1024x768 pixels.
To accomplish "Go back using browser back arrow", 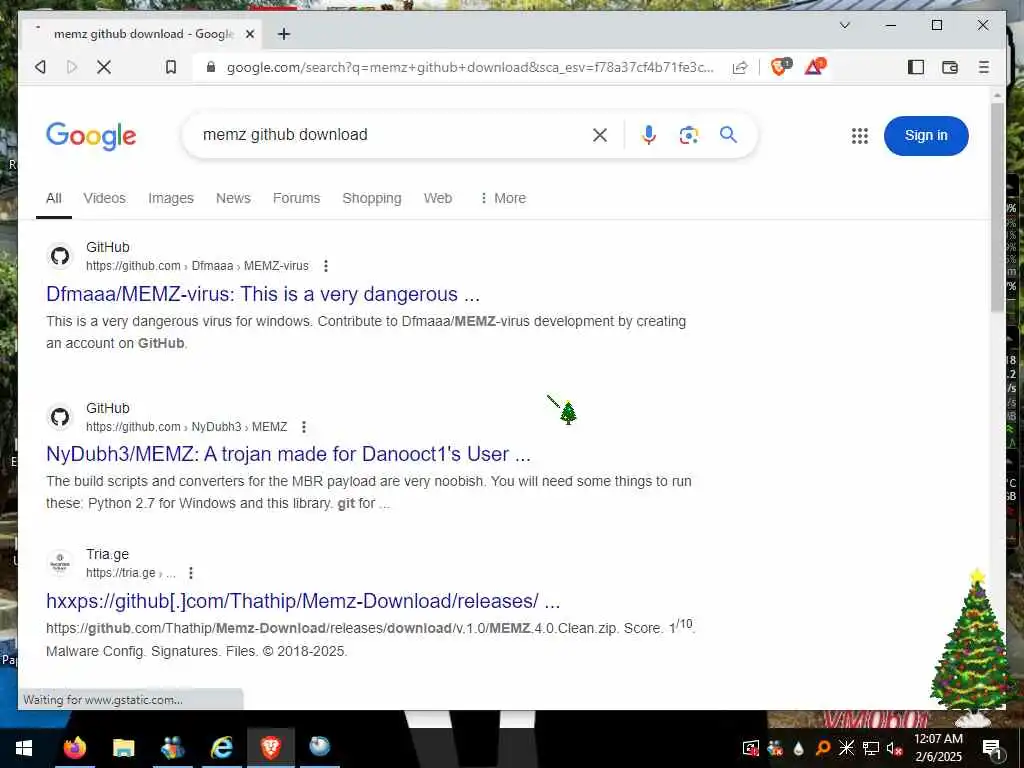I will coord(40,67).
